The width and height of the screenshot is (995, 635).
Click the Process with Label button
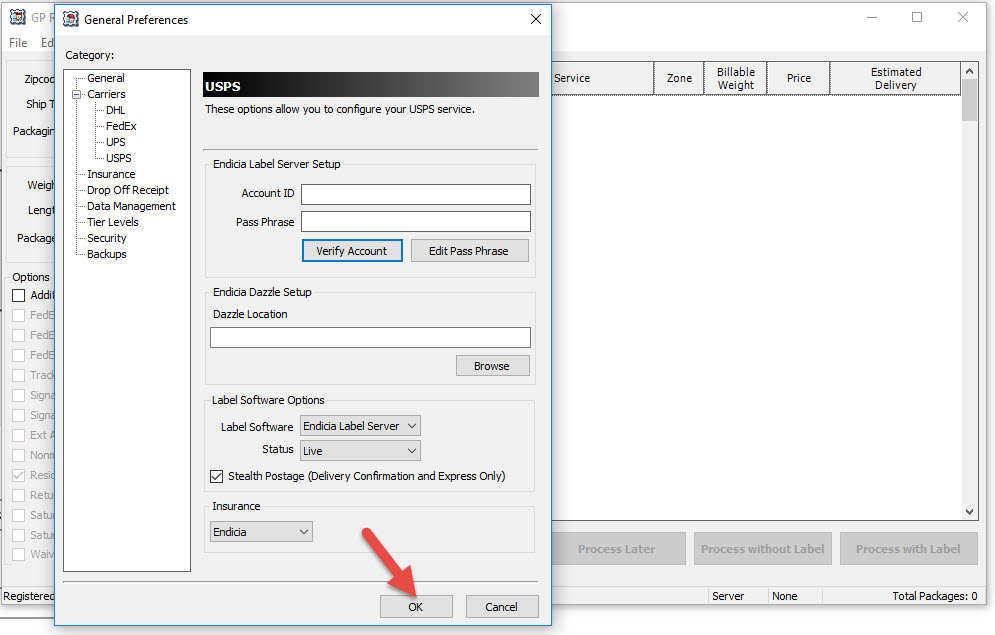[908, 549]
